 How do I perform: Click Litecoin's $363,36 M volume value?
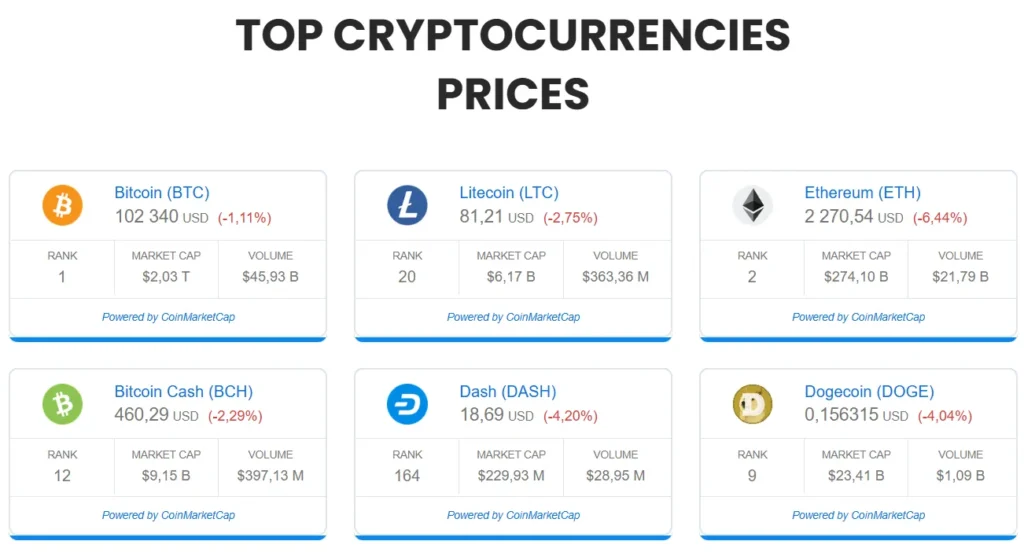[615, 277]
